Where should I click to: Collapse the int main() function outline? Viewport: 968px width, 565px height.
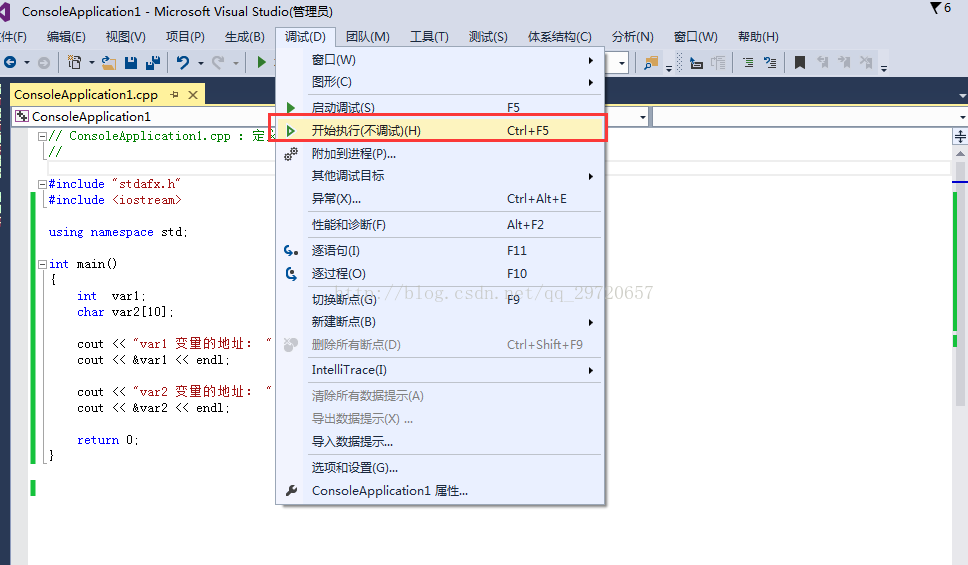tap(42, 264)
